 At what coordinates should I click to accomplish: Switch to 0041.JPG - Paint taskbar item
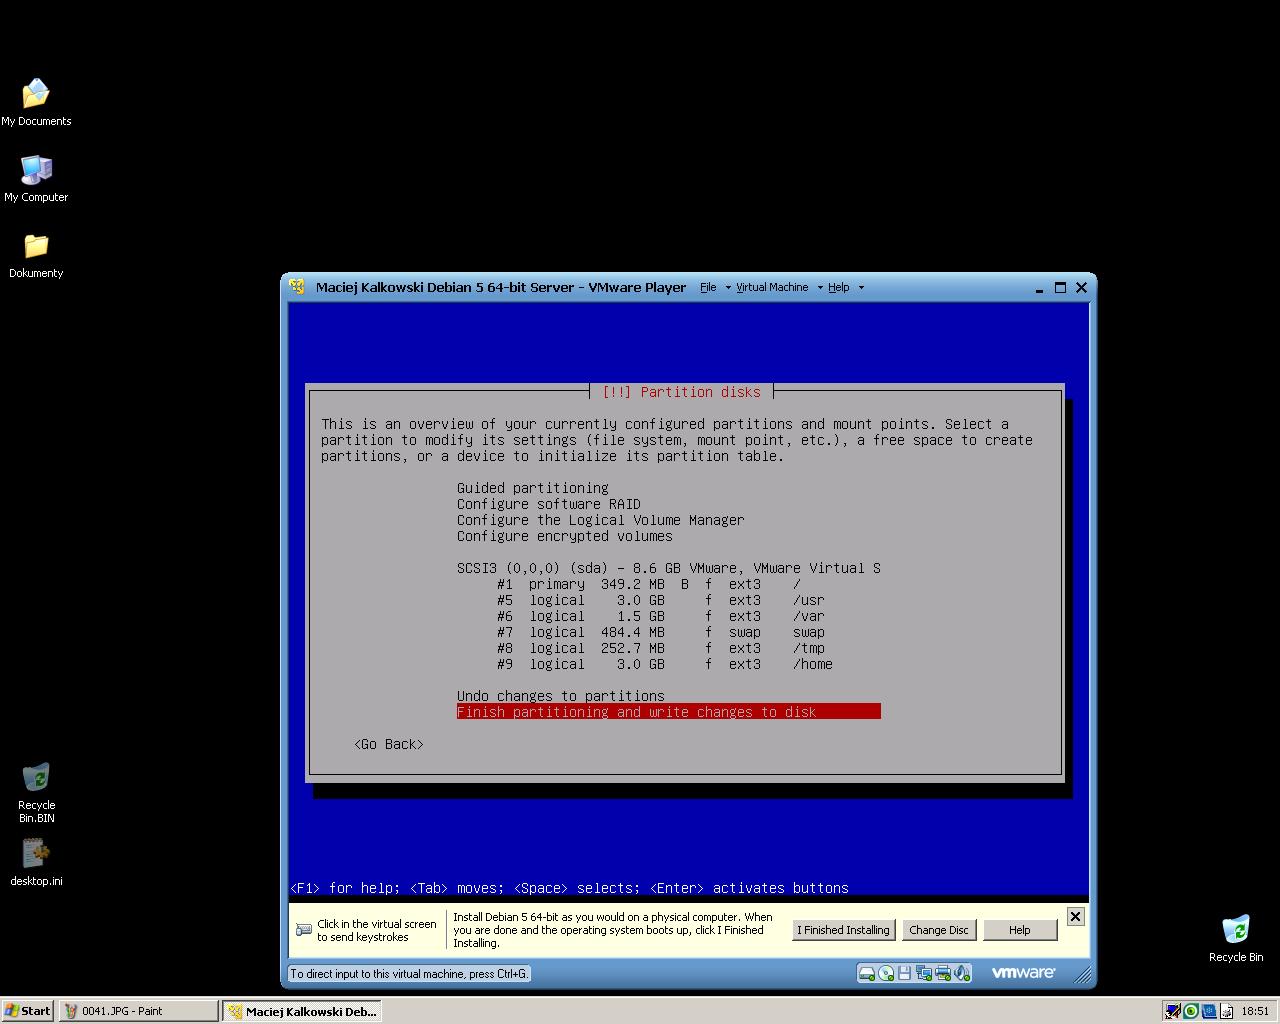138,1011
